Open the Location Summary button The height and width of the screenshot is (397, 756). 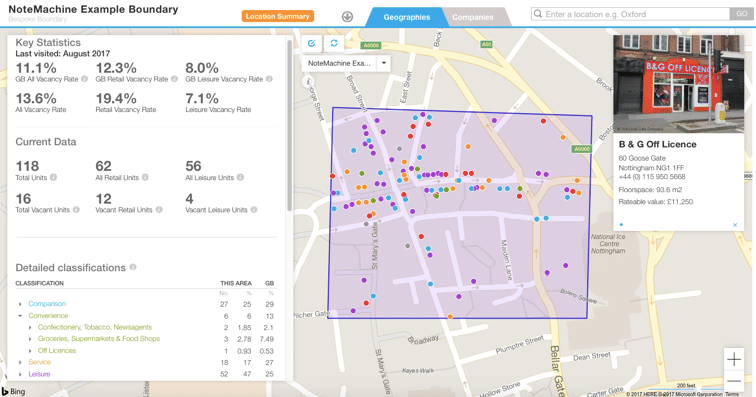click(278, 16)
